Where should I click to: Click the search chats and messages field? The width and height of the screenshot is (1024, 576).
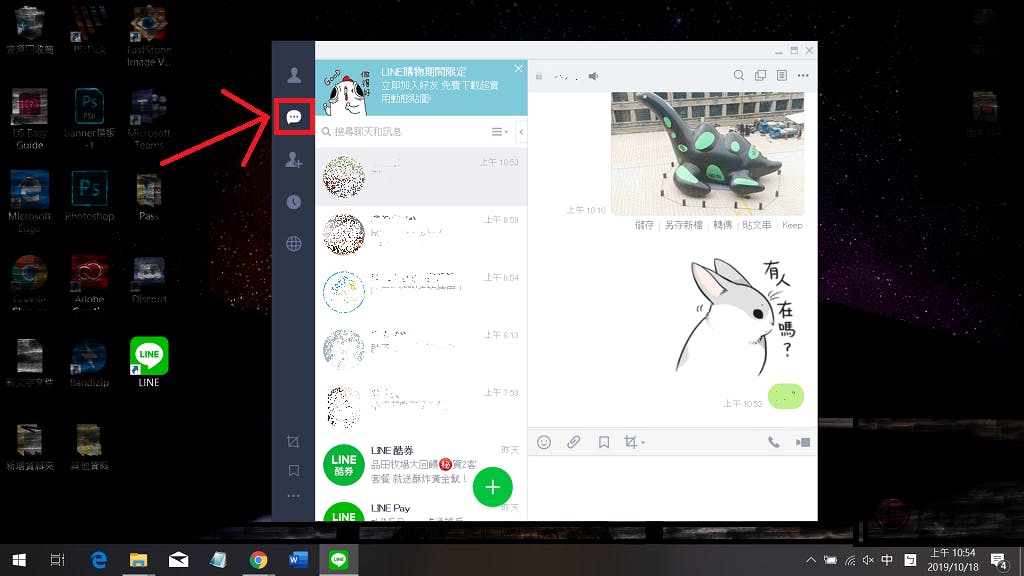click(405, 132)
